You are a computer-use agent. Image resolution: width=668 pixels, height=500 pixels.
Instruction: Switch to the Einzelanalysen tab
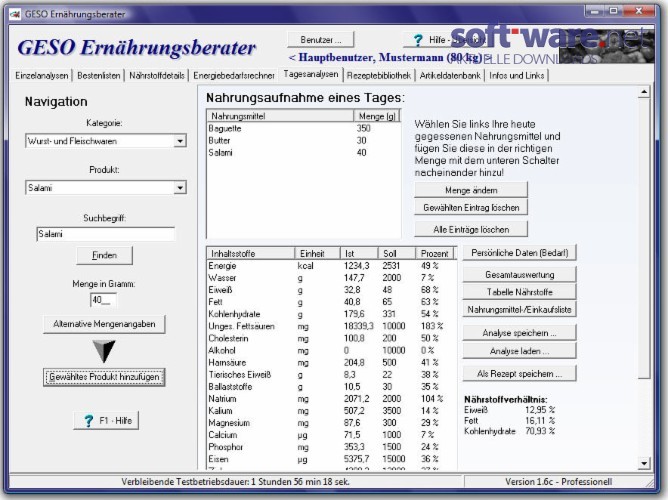42,76
